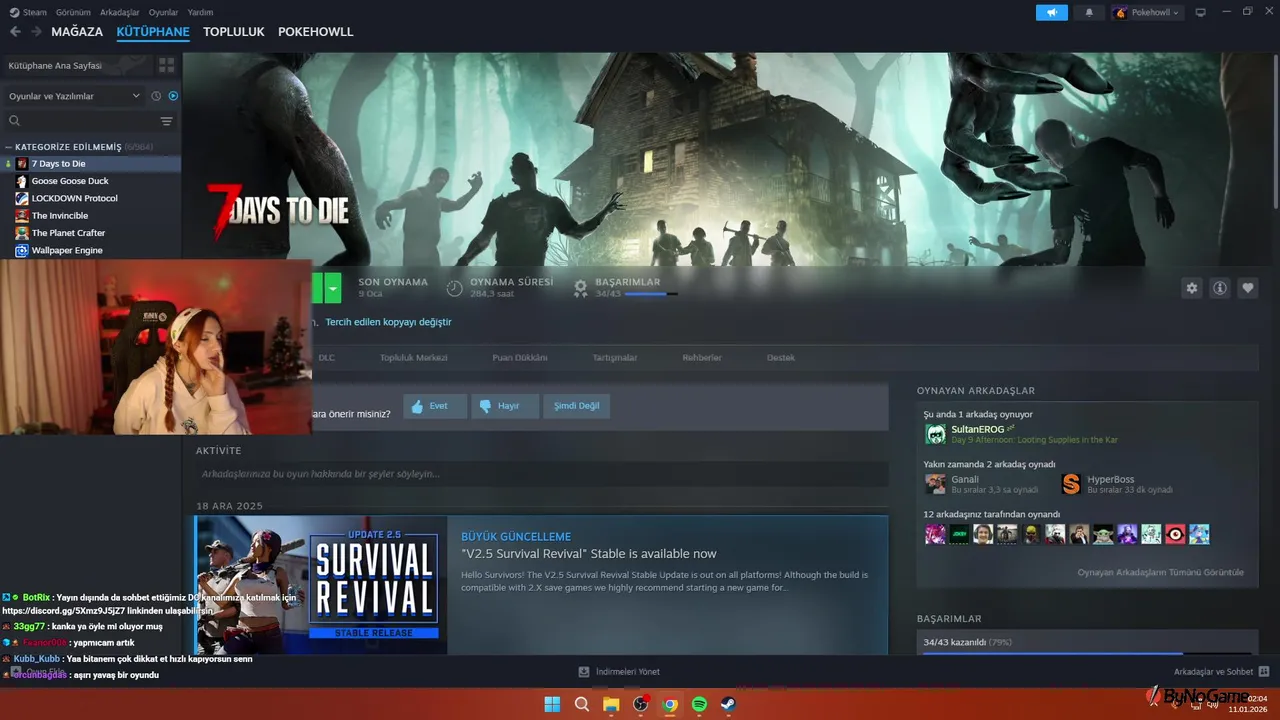
Task: Click the play time clock icon
Action: pyautogui.click(x=455, y=288)
